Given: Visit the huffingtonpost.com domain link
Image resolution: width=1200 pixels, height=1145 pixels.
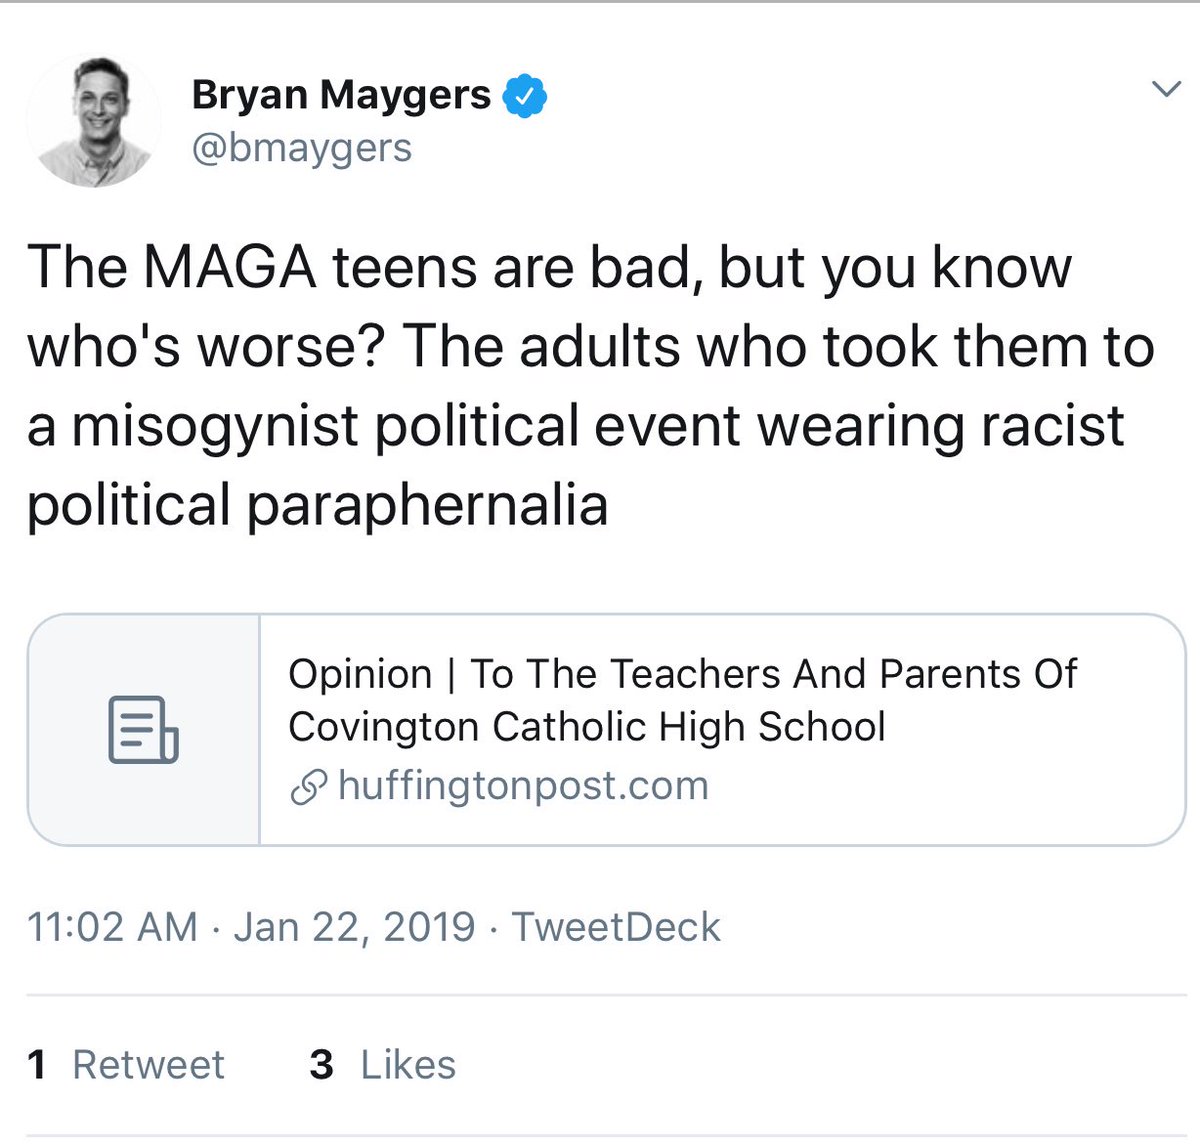Looking at the screenshot, I should click(x=523, y=786).
